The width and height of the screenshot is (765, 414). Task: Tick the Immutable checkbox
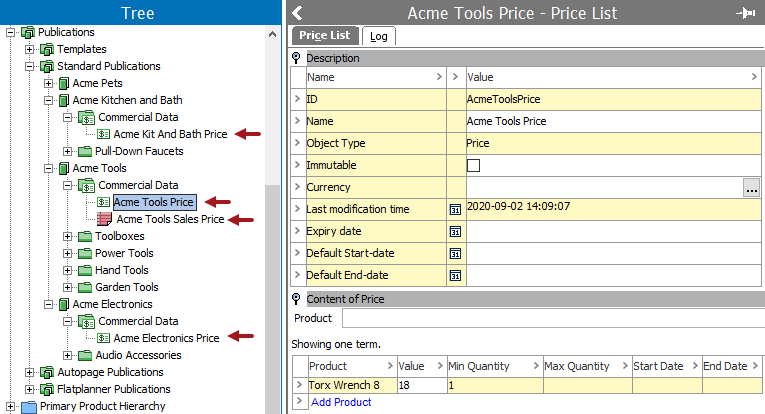coord(473,165)
